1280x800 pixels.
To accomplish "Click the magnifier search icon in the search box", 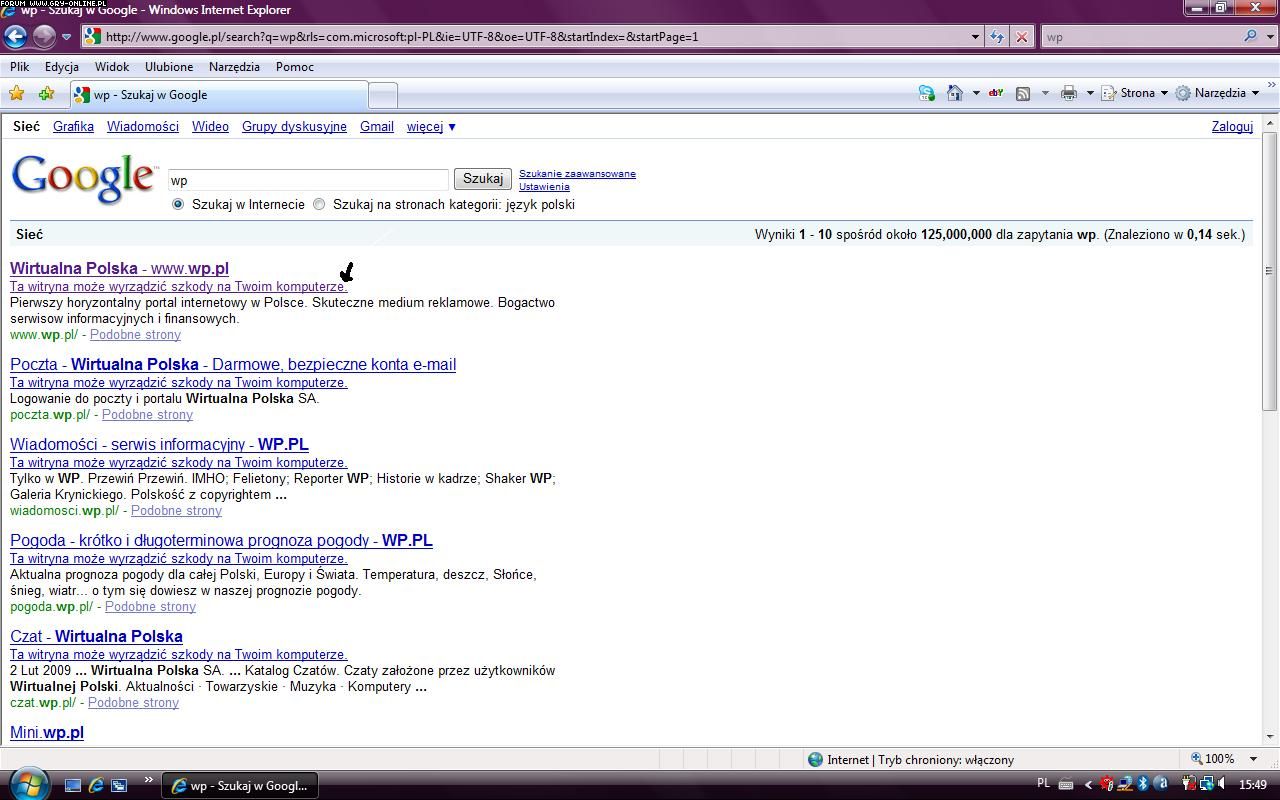I will tap(1250, 36).
